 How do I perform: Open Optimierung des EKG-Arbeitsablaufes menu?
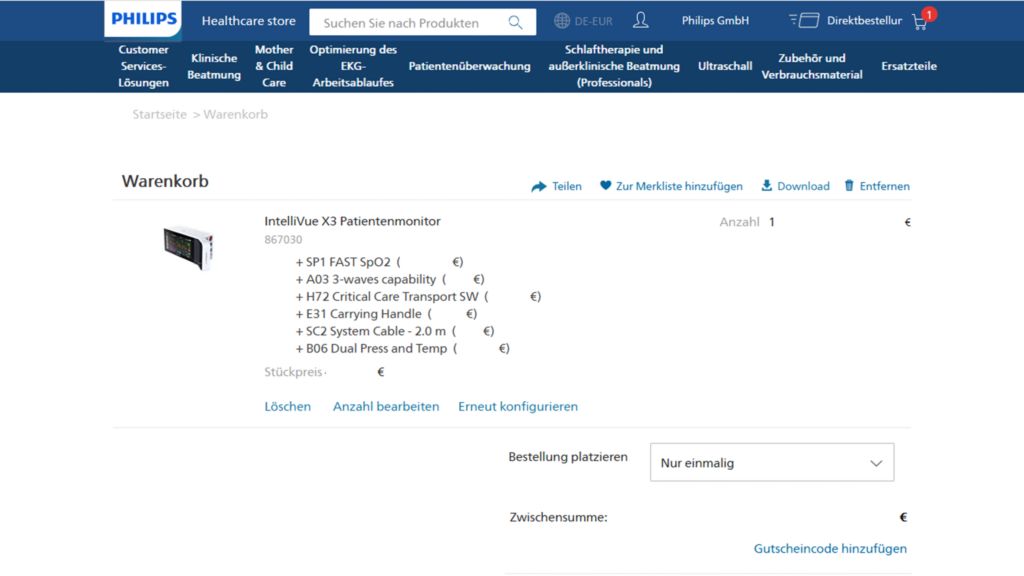(353, 66)
